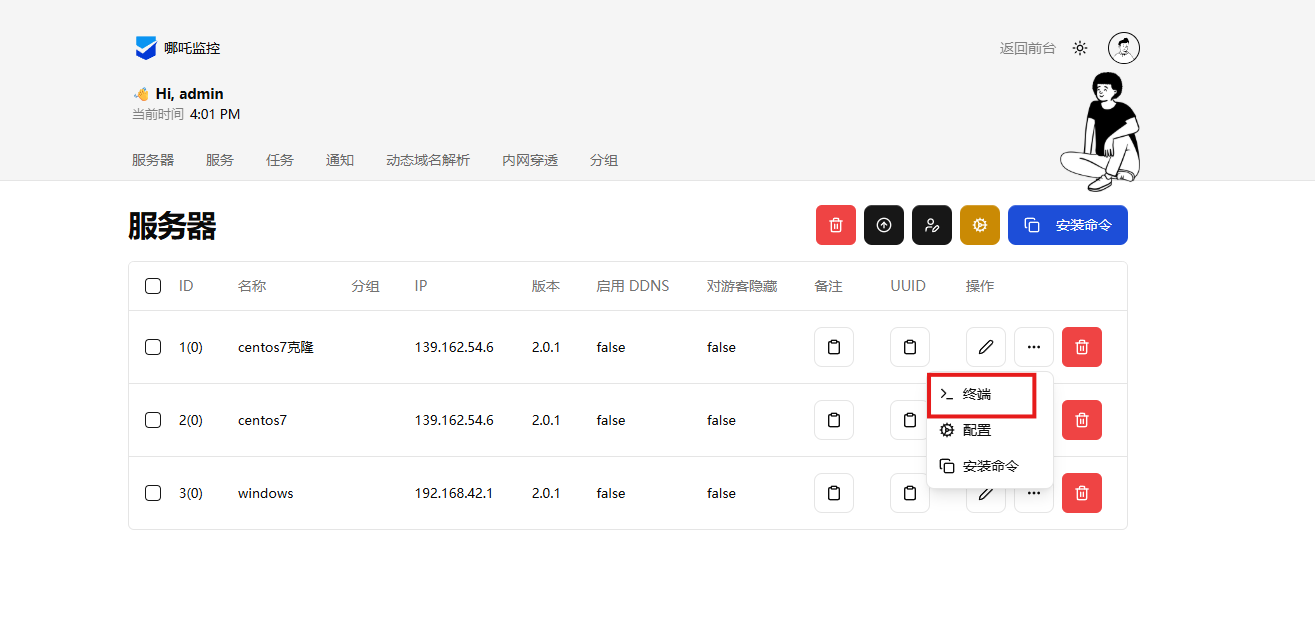1315x621 pixels.
Task: Click the blue 安装命令 button
Action: point(1068,225)
